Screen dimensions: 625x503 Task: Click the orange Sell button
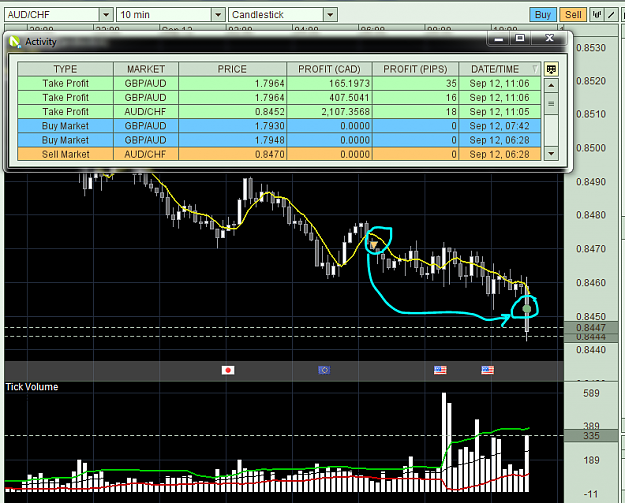[573, 15]
